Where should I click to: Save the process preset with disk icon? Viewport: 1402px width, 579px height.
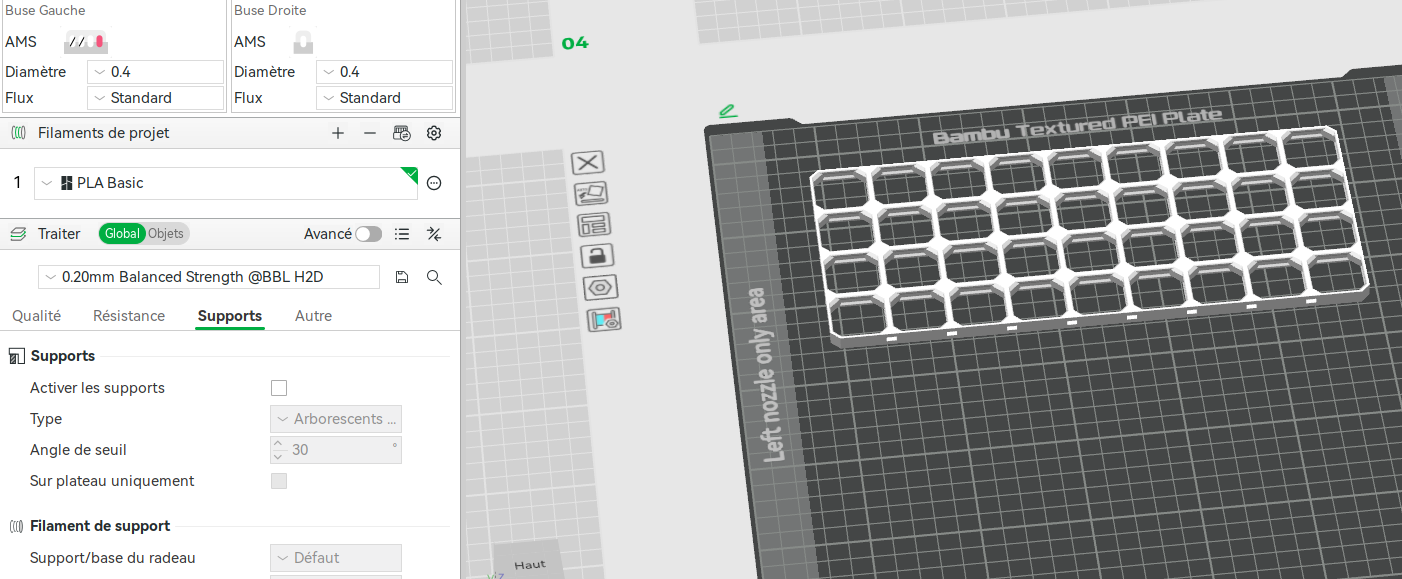point(402,277)
